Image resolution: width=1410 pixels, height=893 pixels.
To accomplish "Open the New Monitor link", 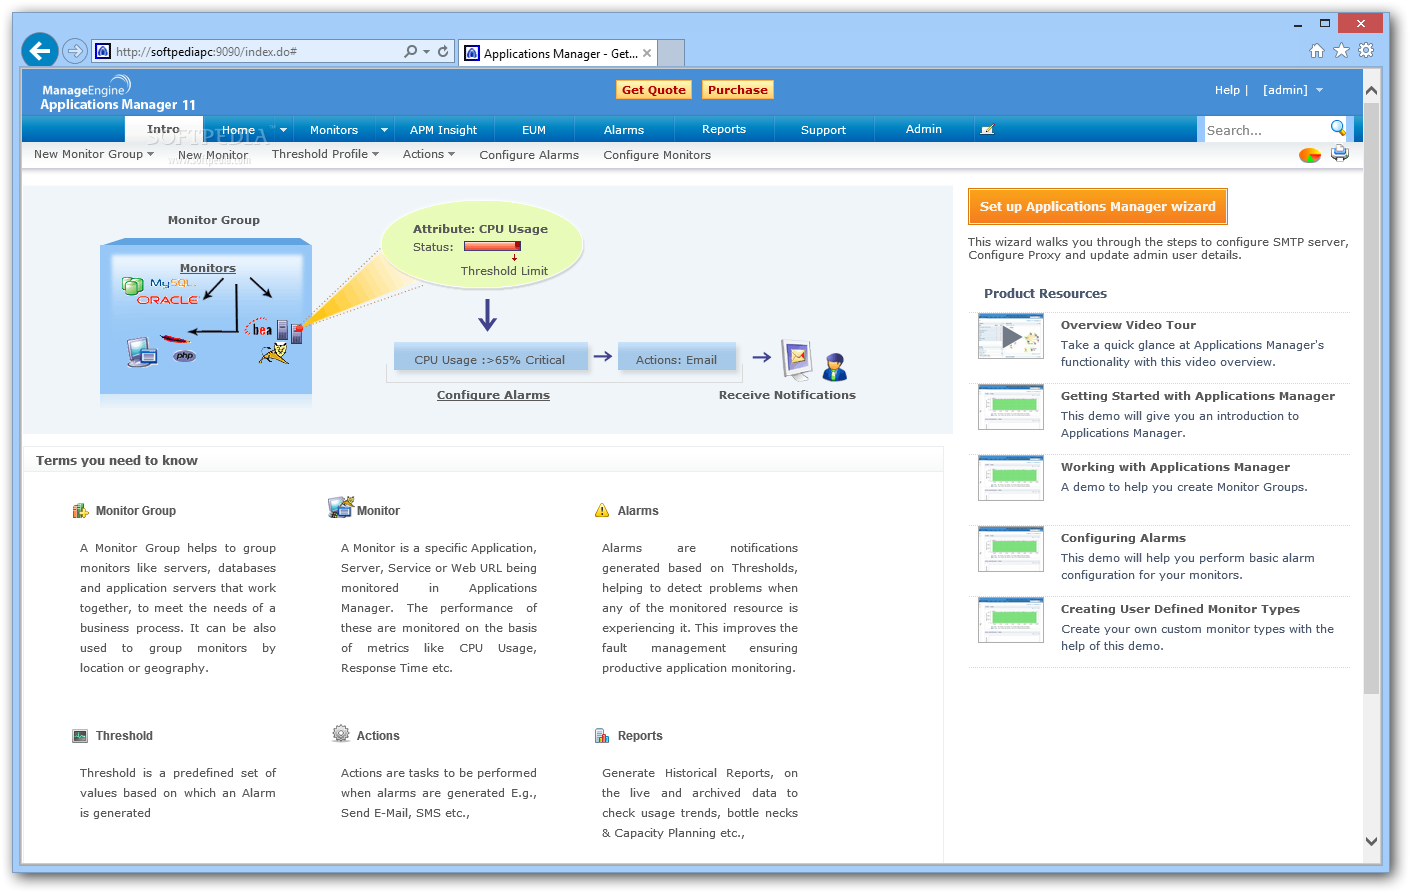I will [x=213, y=155].
